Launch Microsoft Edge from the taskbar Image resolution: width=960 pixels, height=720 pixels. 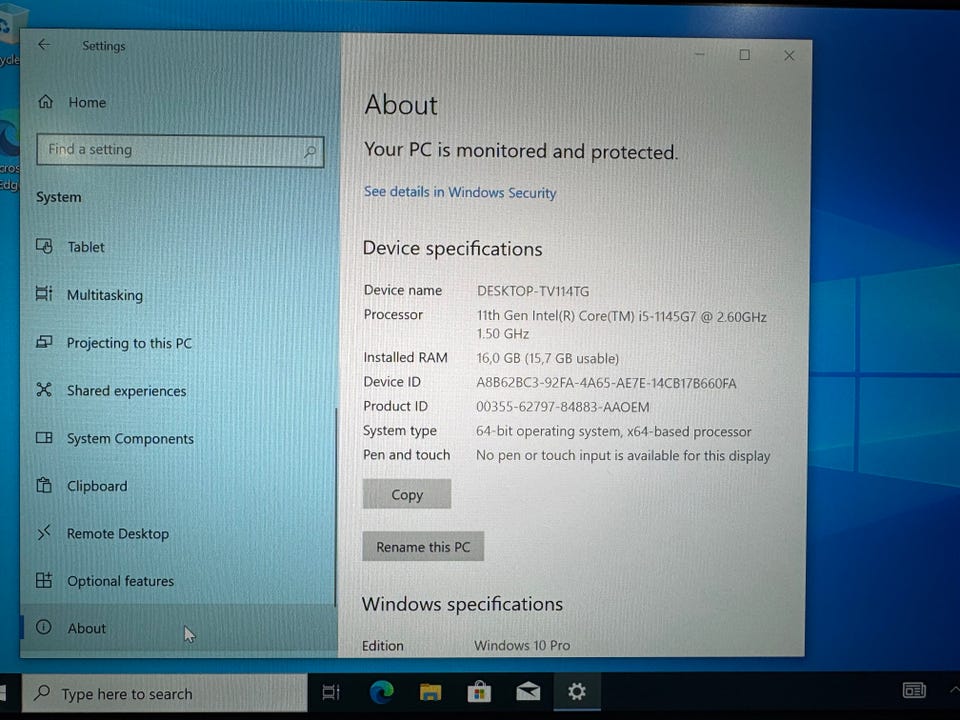click(x=381, y=692)
